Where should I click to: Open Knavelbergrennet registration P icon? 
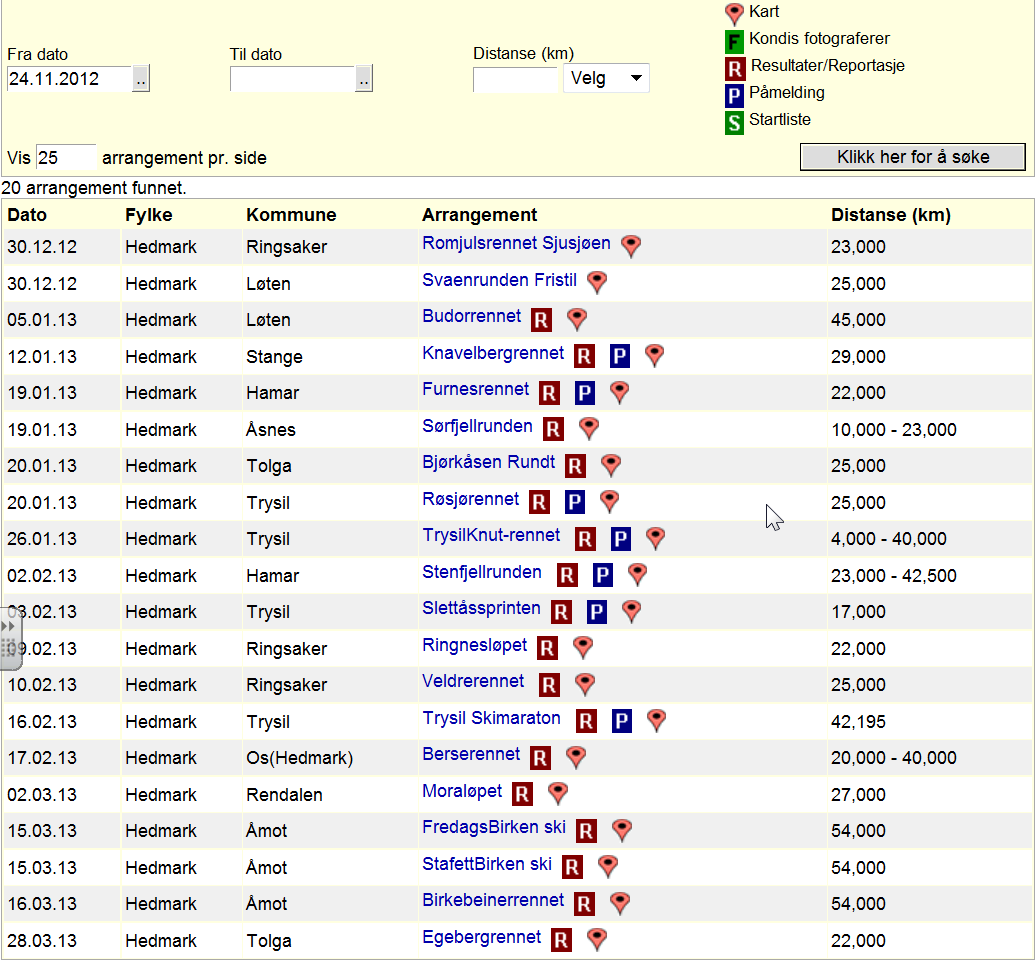pos(619,356)
